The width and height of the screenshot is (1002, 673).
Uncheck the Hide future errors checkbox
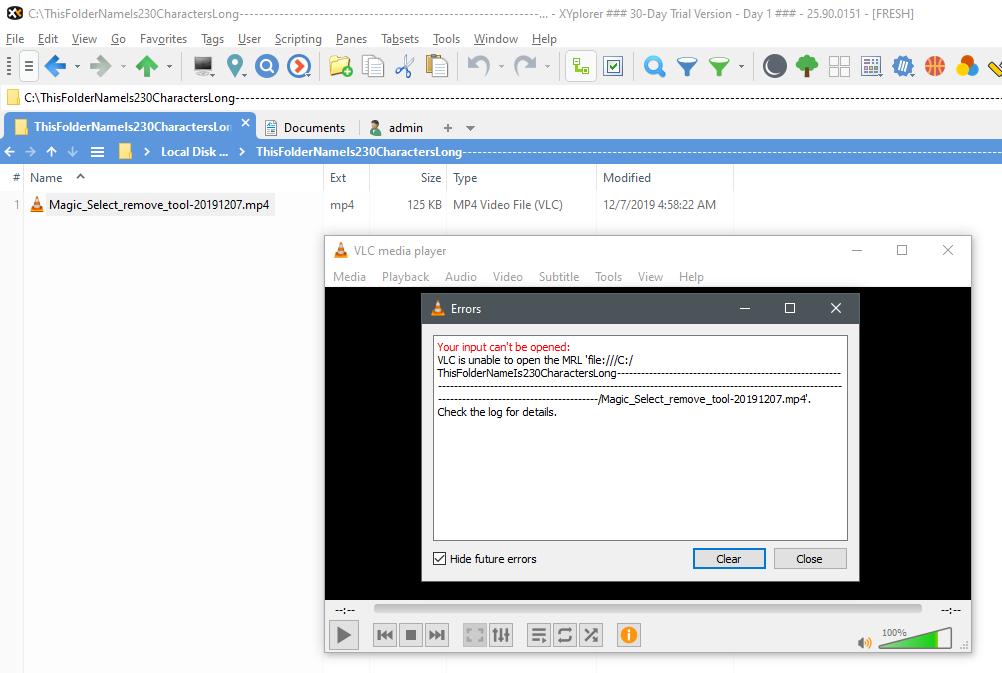click(x=440, y=559)
